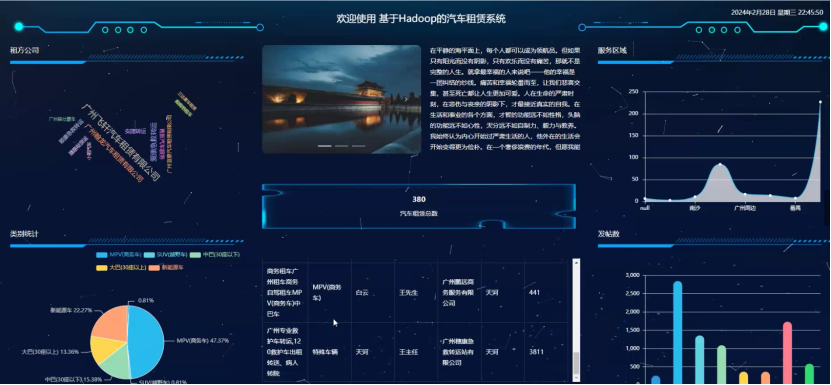Click the bright green last bar in 发帖数 chart
Screen dimensions: 831x385
[x=809, y=374]
